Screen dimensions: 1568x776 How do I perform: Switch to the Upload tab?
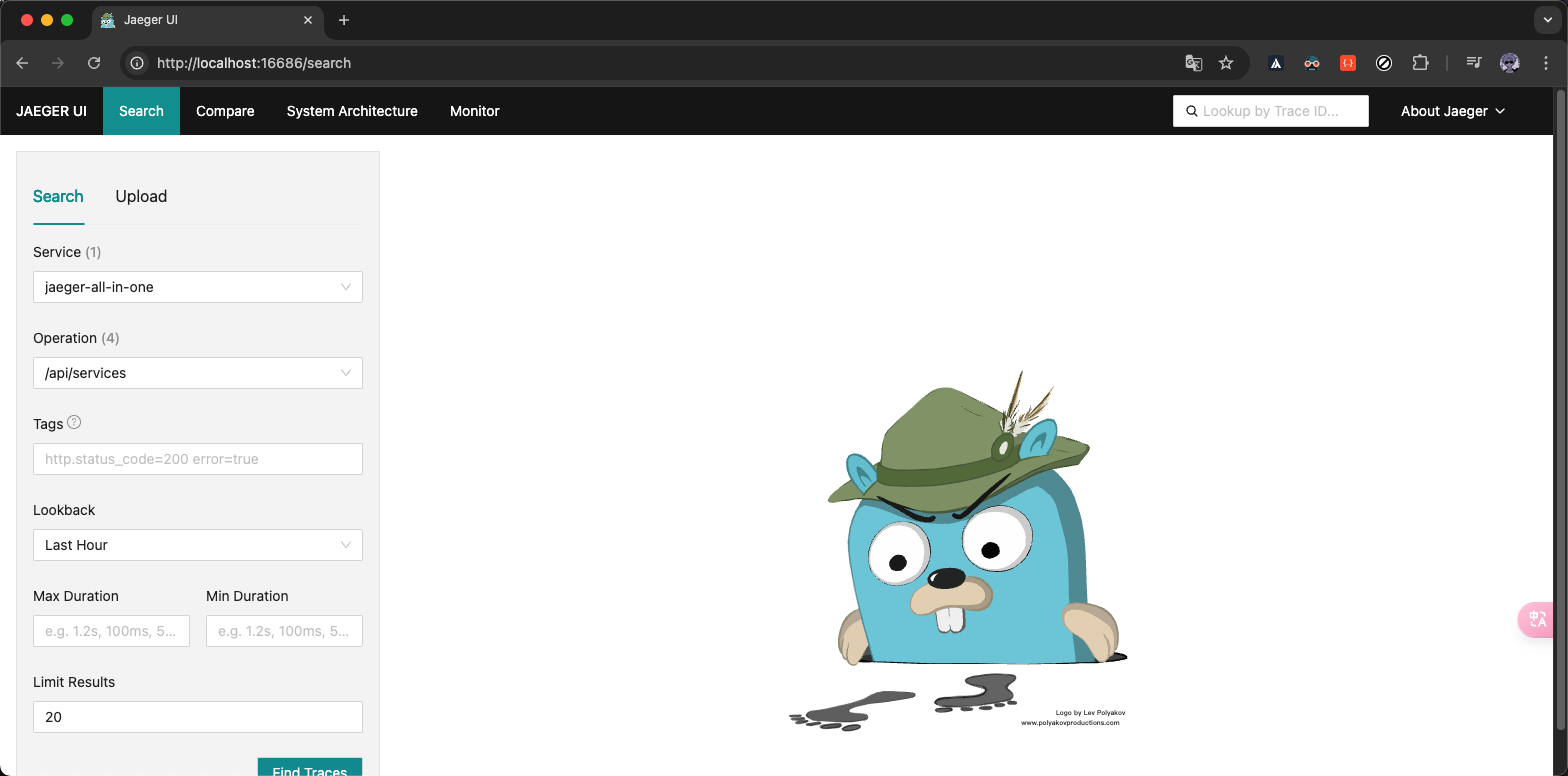141,196
